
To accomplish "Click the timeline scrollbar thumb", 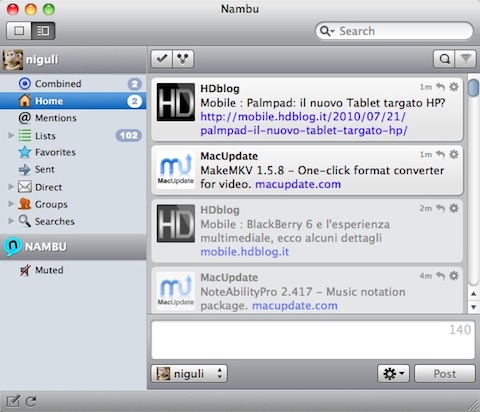I will pyautogui.click(x=473, y=88).
